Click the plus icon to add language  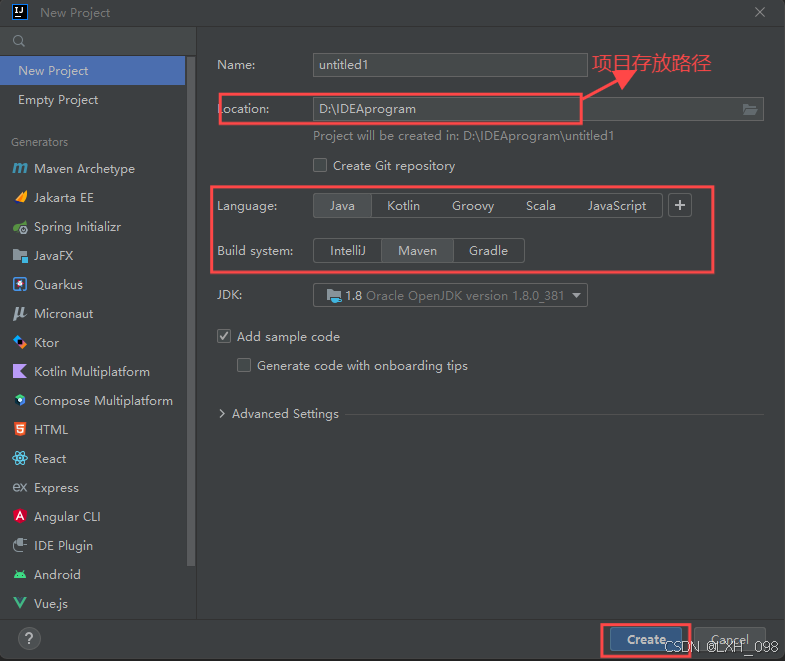680,205
